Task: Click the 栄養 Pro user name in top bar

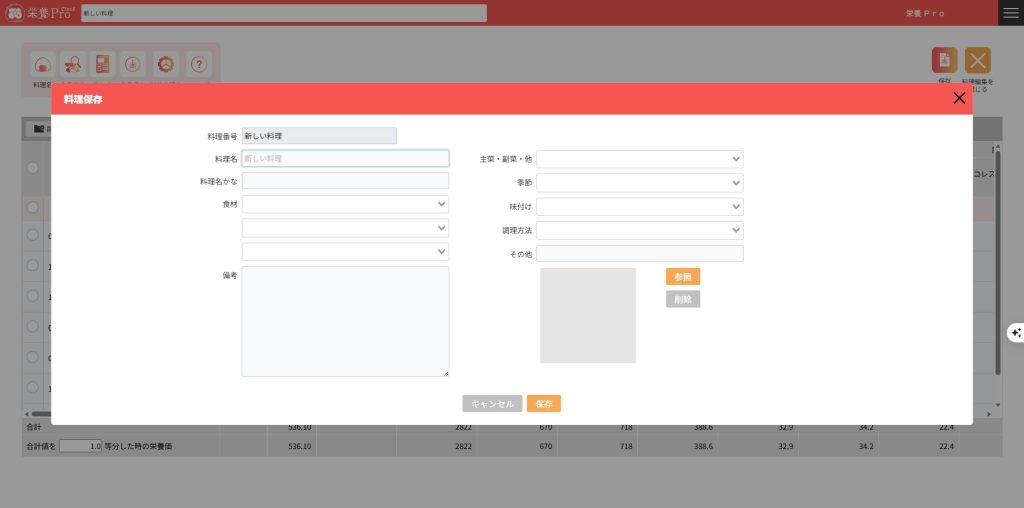Action: click(x=925, y=13)
